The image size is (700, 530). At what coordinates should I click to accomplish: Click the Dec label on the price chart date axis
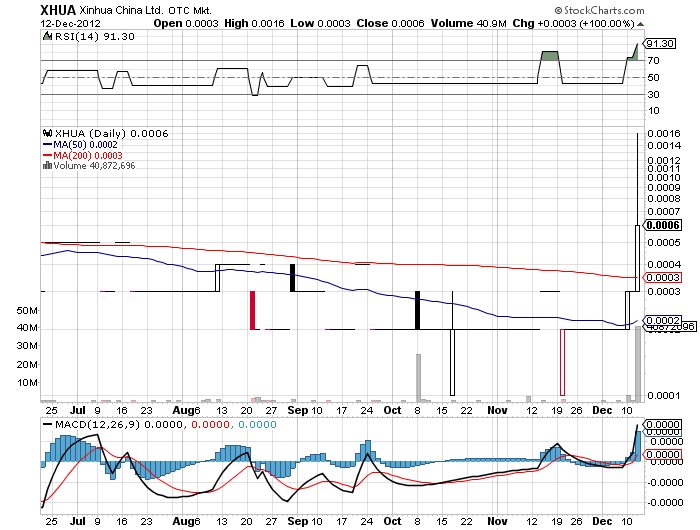coord(602,410)
